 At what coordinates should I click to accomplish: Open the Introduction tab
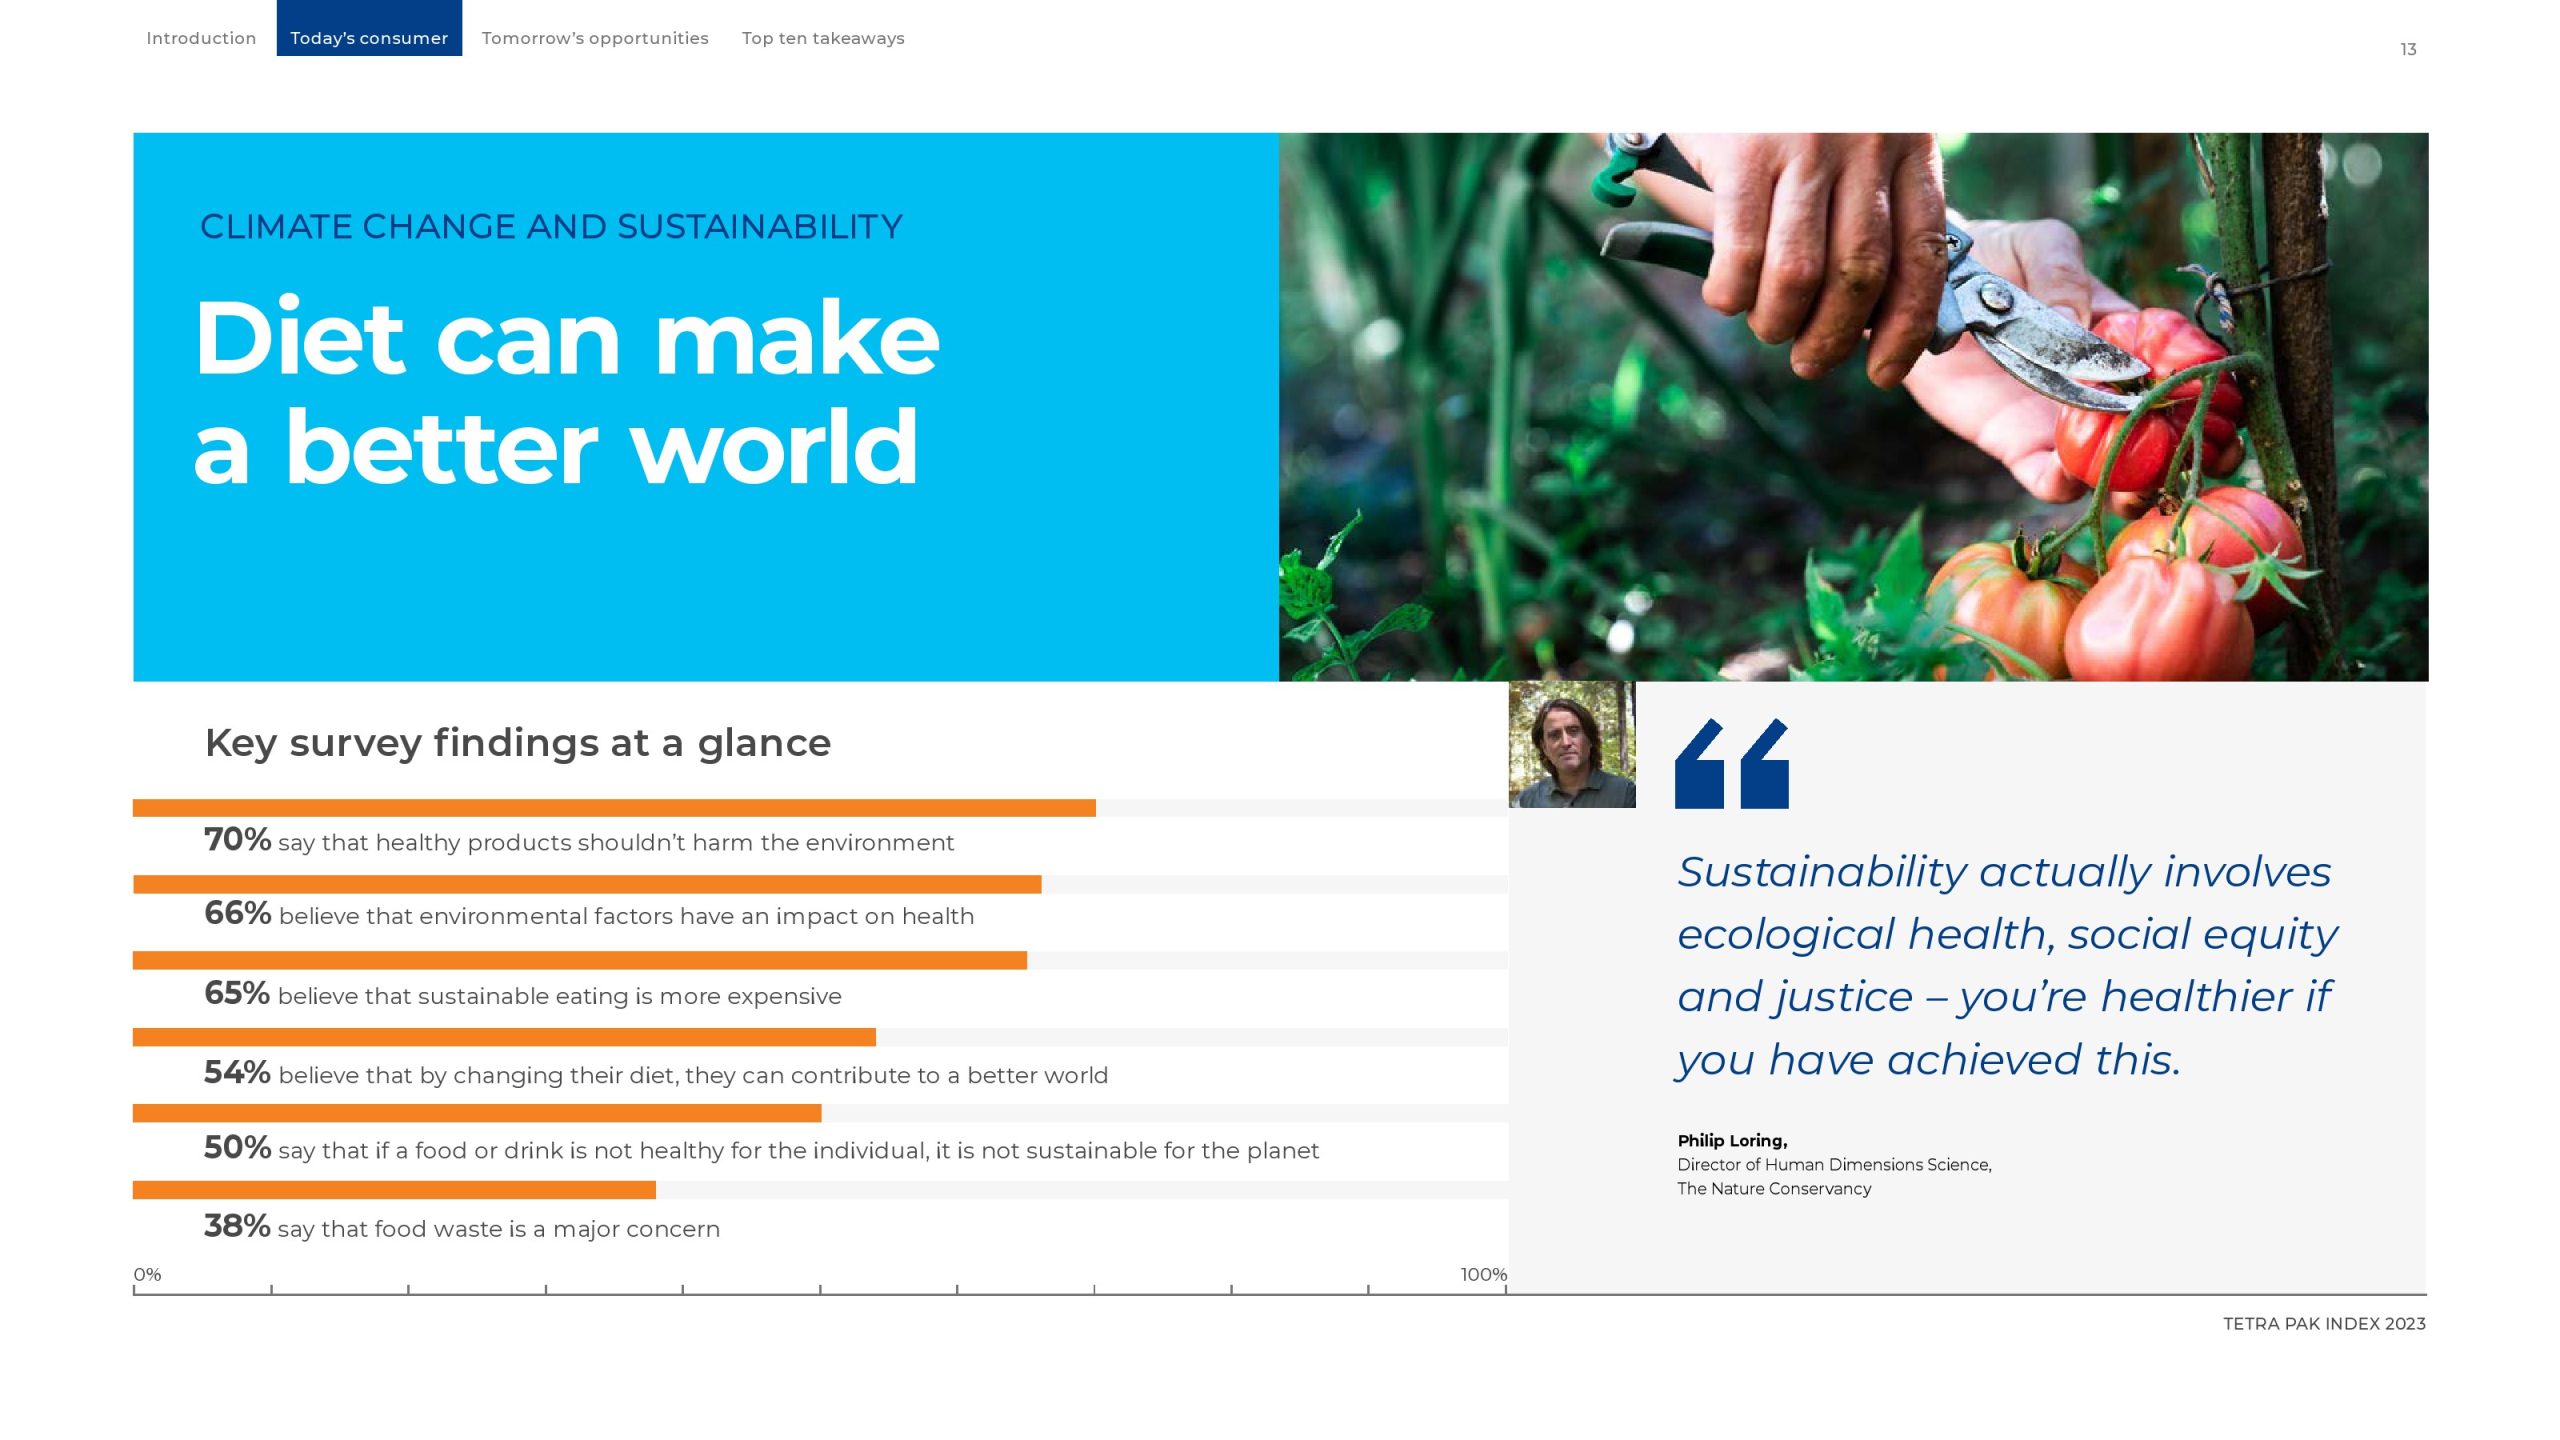pos(201,38)
